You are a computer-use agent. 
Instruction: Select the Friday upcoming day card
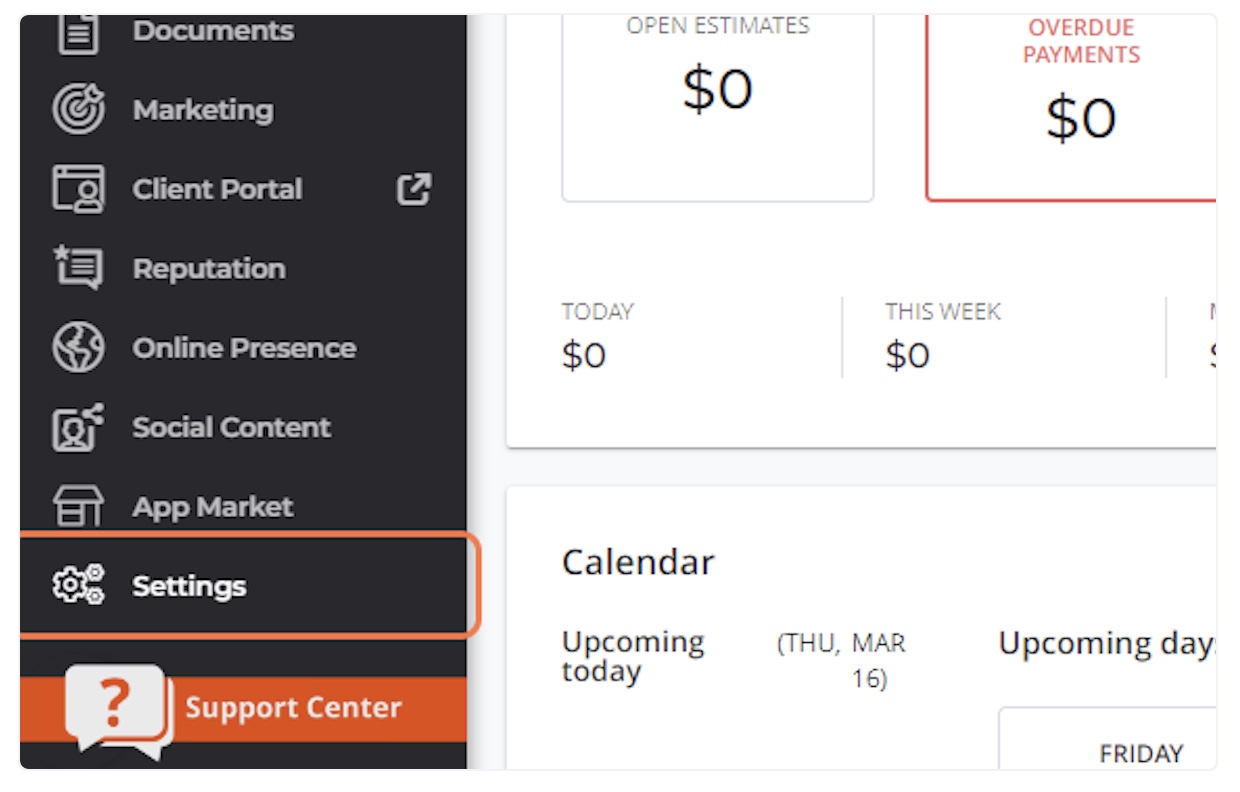(1108, 739)
